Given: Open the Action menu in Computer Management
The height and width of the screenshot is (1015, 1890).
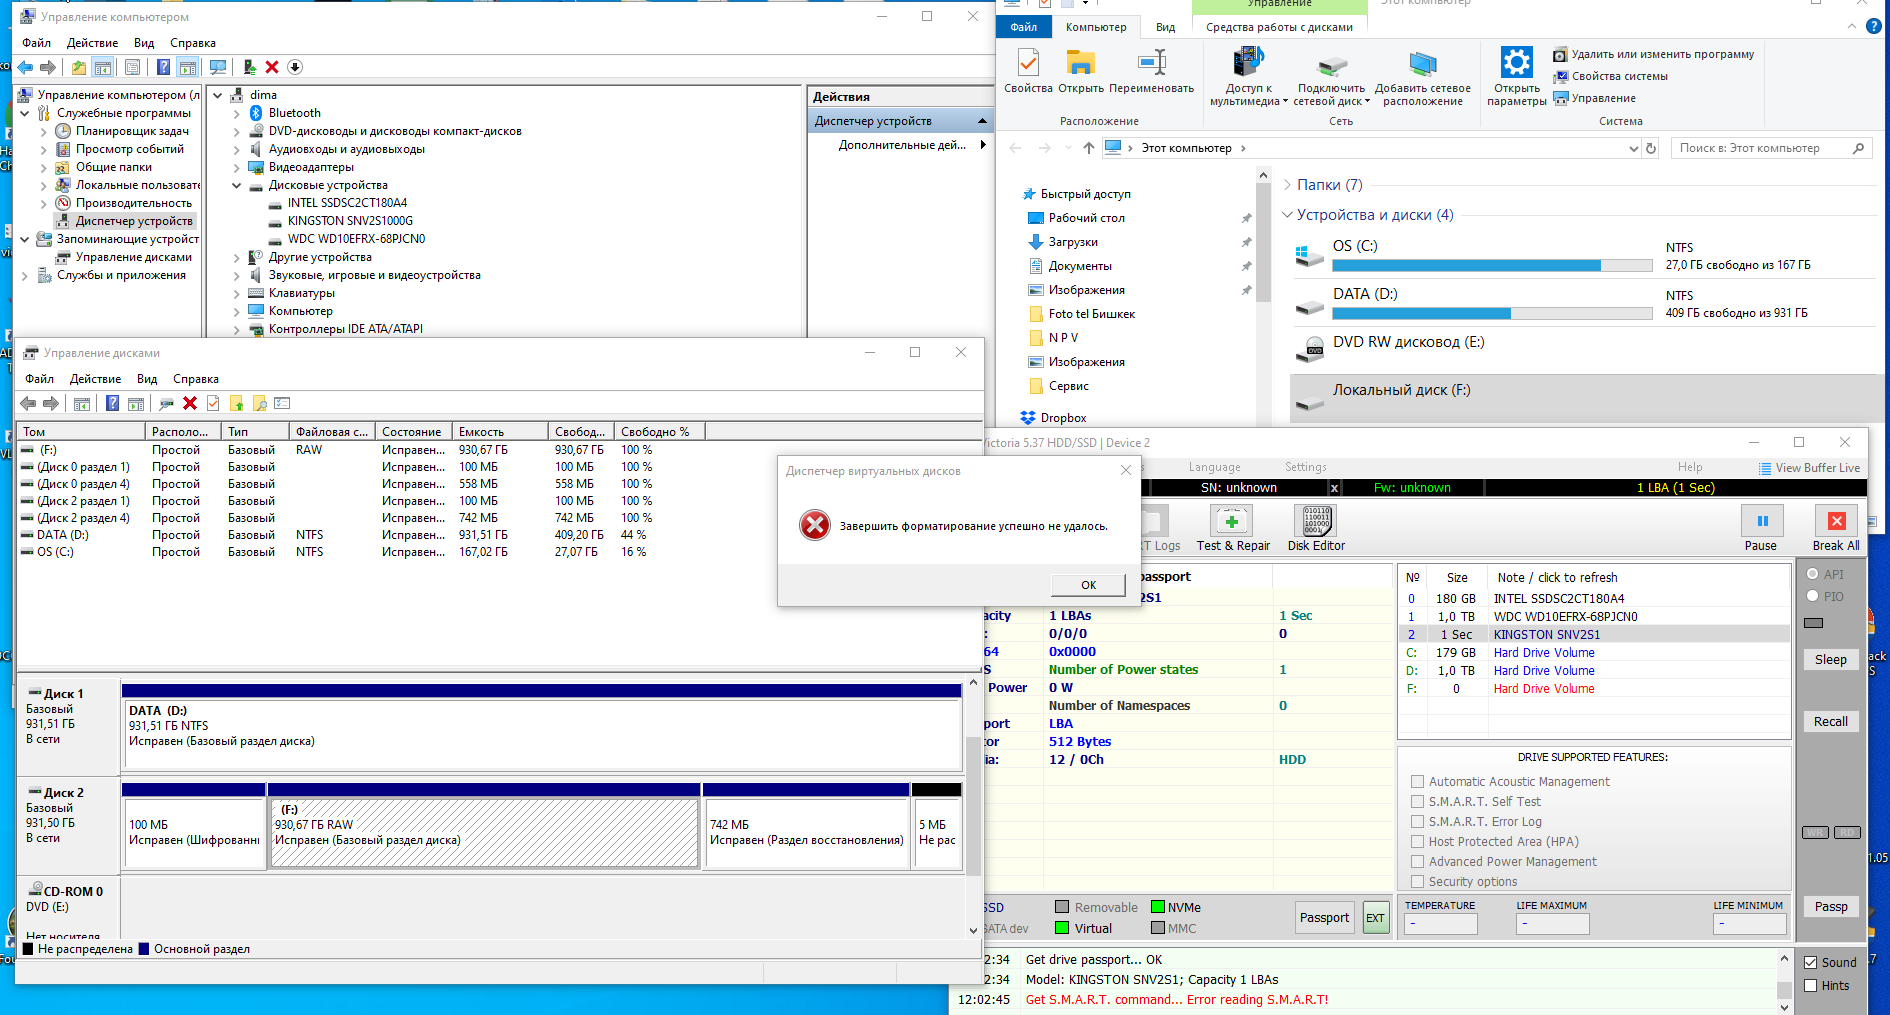Looking at the screenshot, I should (92, 43).
